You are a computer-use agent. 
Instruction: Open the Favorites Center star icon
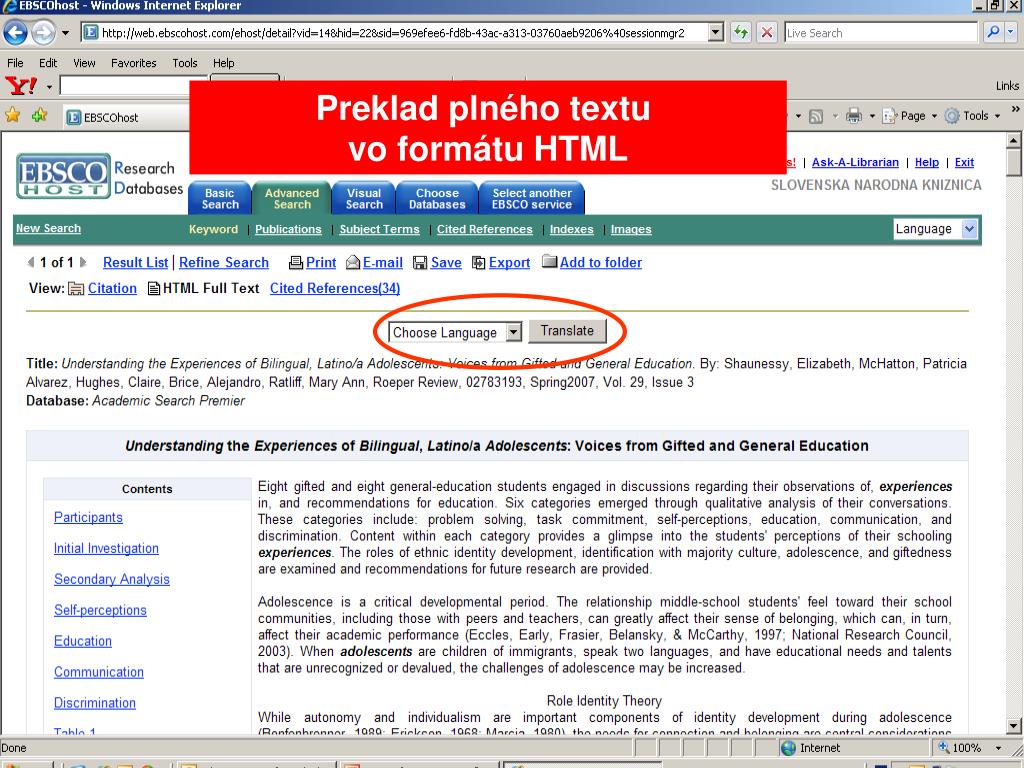[x=12, y=116]
